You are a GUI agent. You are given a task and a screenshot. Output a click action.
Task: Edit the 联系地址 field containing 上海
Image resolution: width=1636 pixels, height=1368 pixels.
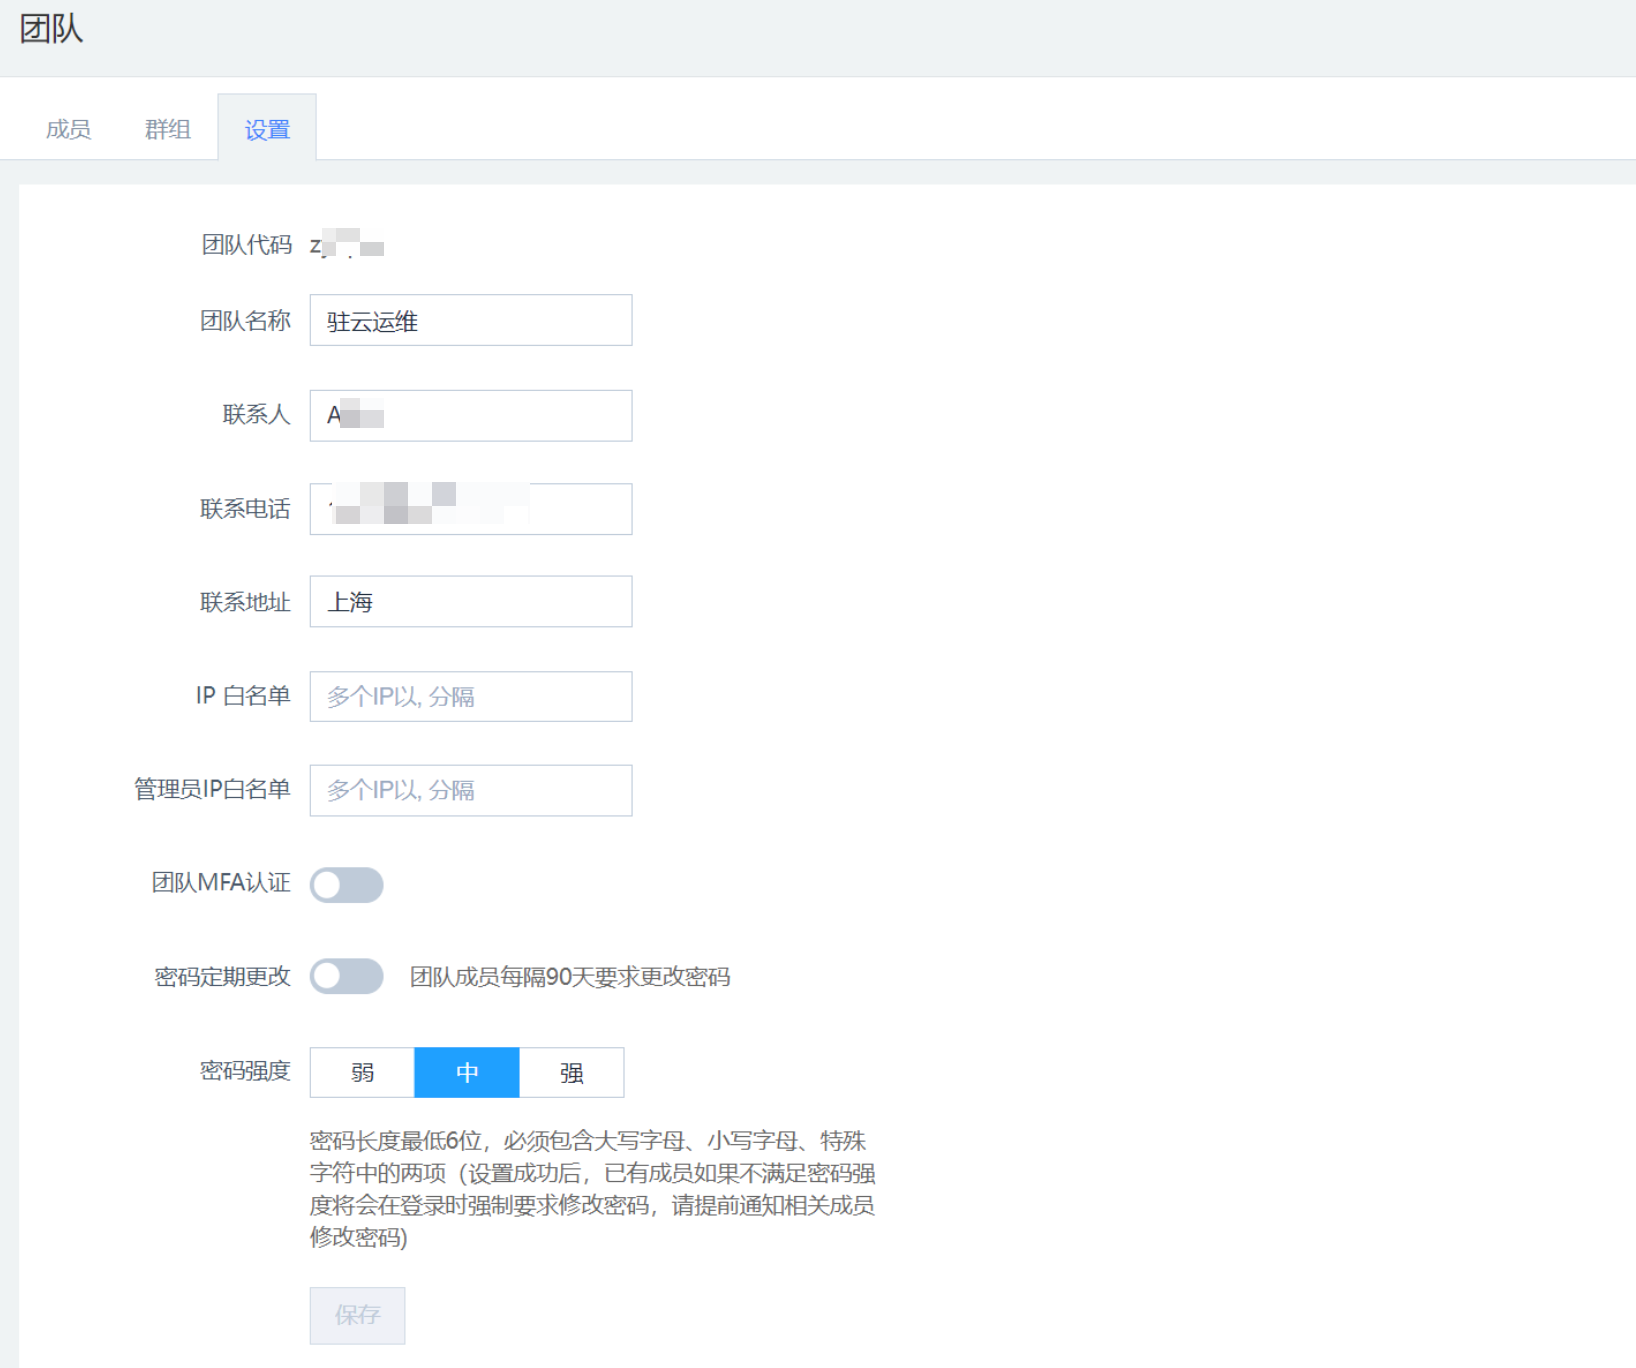(x=470, y=602)
